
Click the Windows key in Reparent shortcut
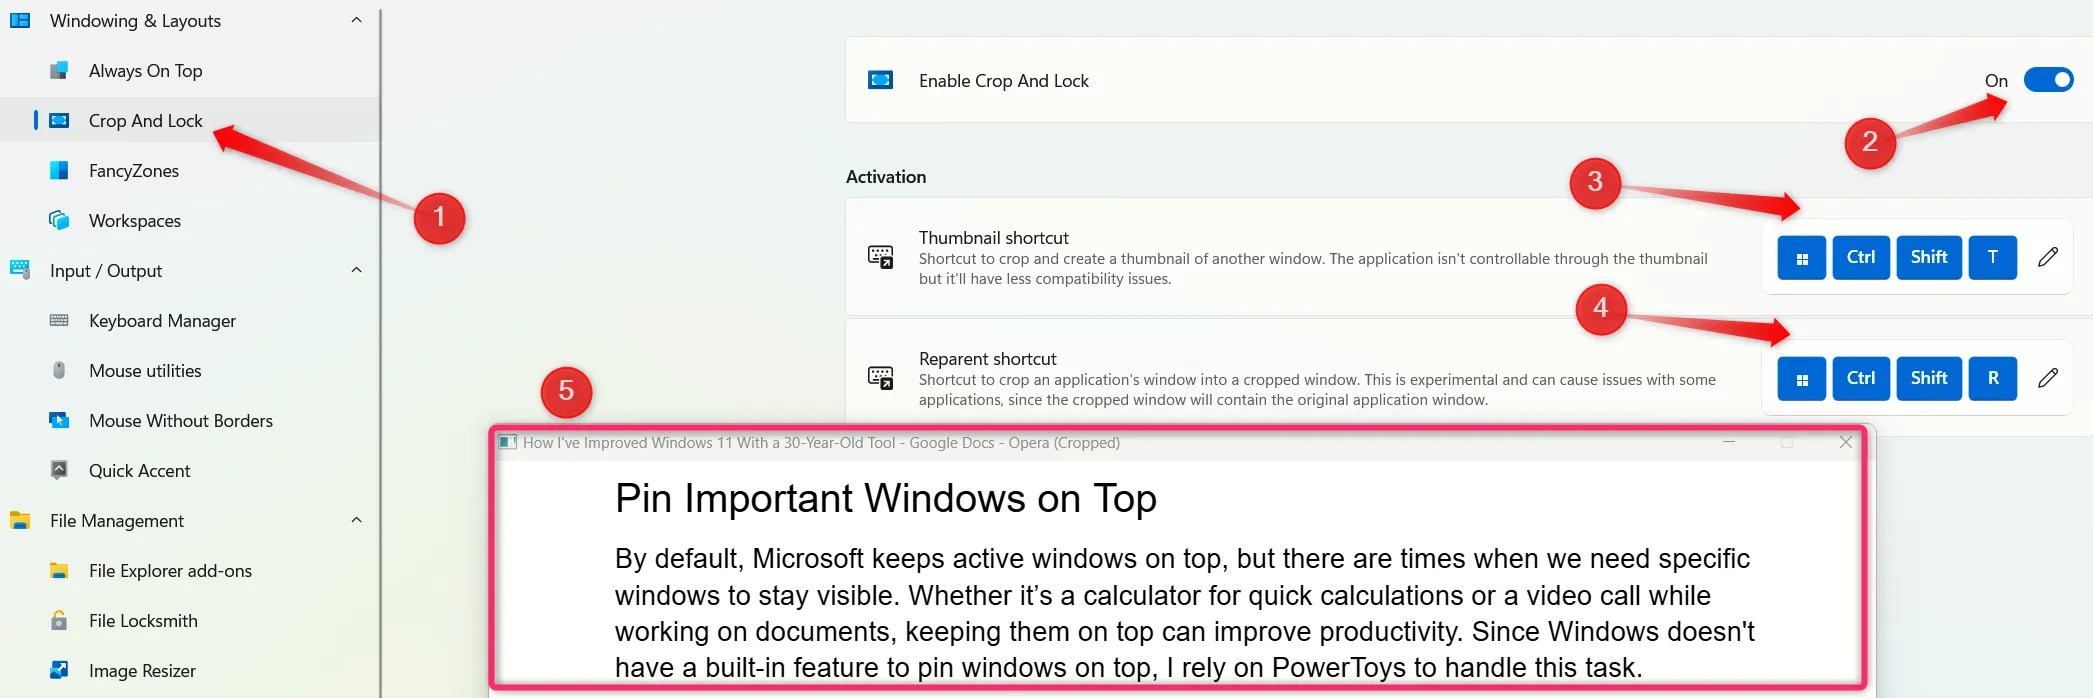(x=1801, y=379)
